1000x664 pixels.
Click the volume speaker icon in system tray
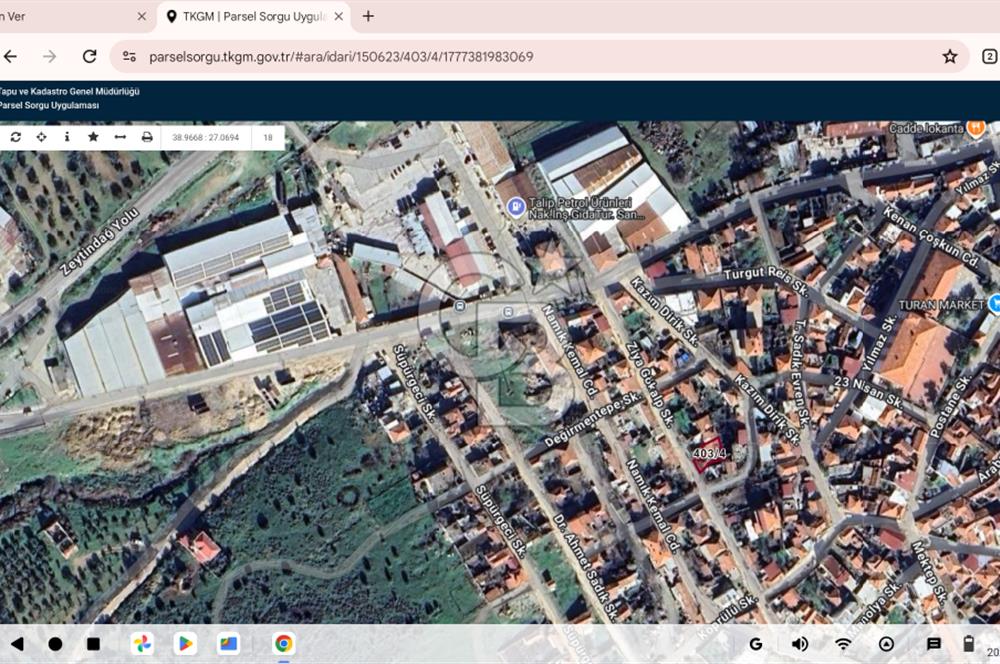(800, 644)
